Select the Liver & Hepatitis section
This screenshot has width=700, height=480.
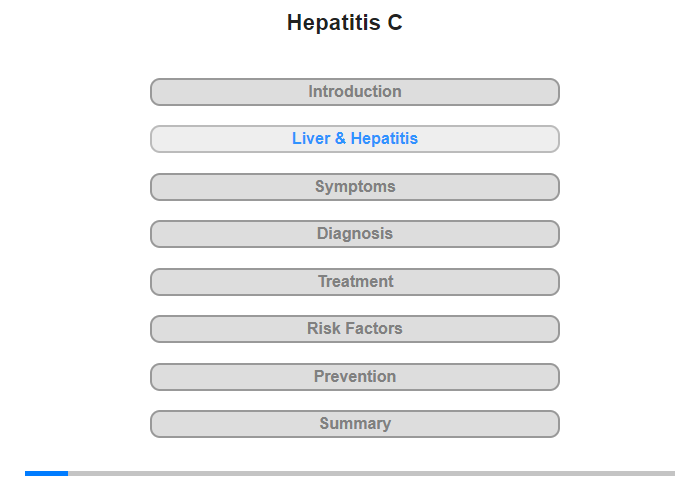click(354, 139)
